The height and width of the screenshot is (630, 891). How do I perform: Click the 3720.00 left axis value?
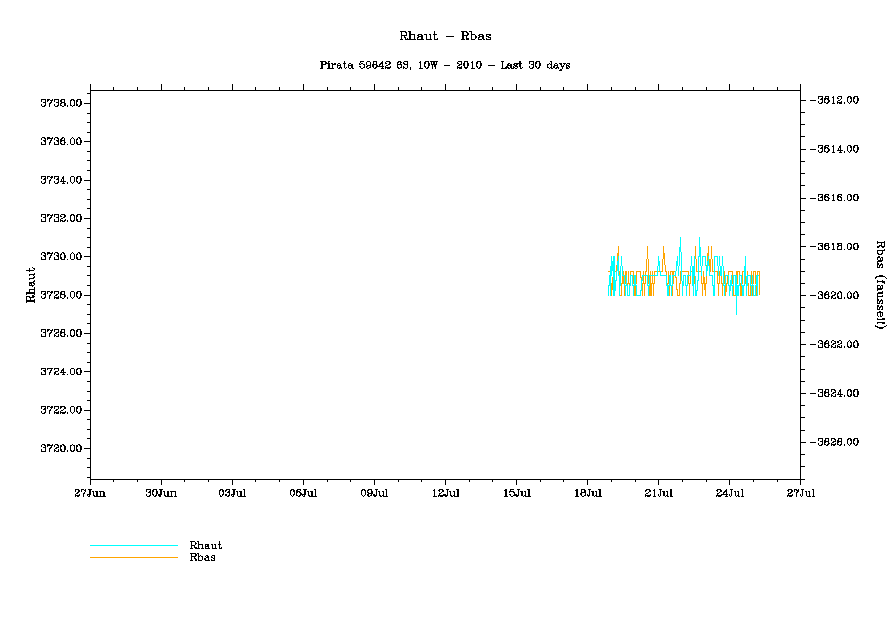tap(60, 448)
